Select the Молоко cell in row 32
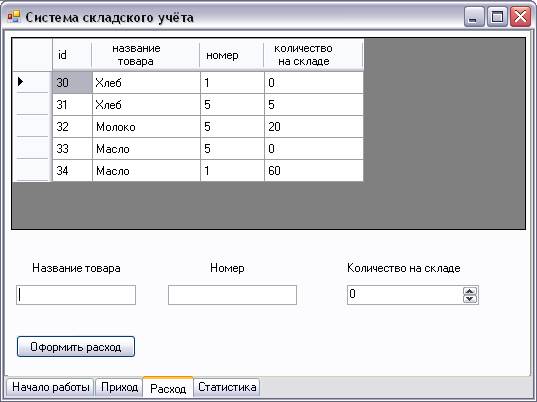Image resolution: width=537 pixels, height=402 pixels. click(x=146, y=127)
